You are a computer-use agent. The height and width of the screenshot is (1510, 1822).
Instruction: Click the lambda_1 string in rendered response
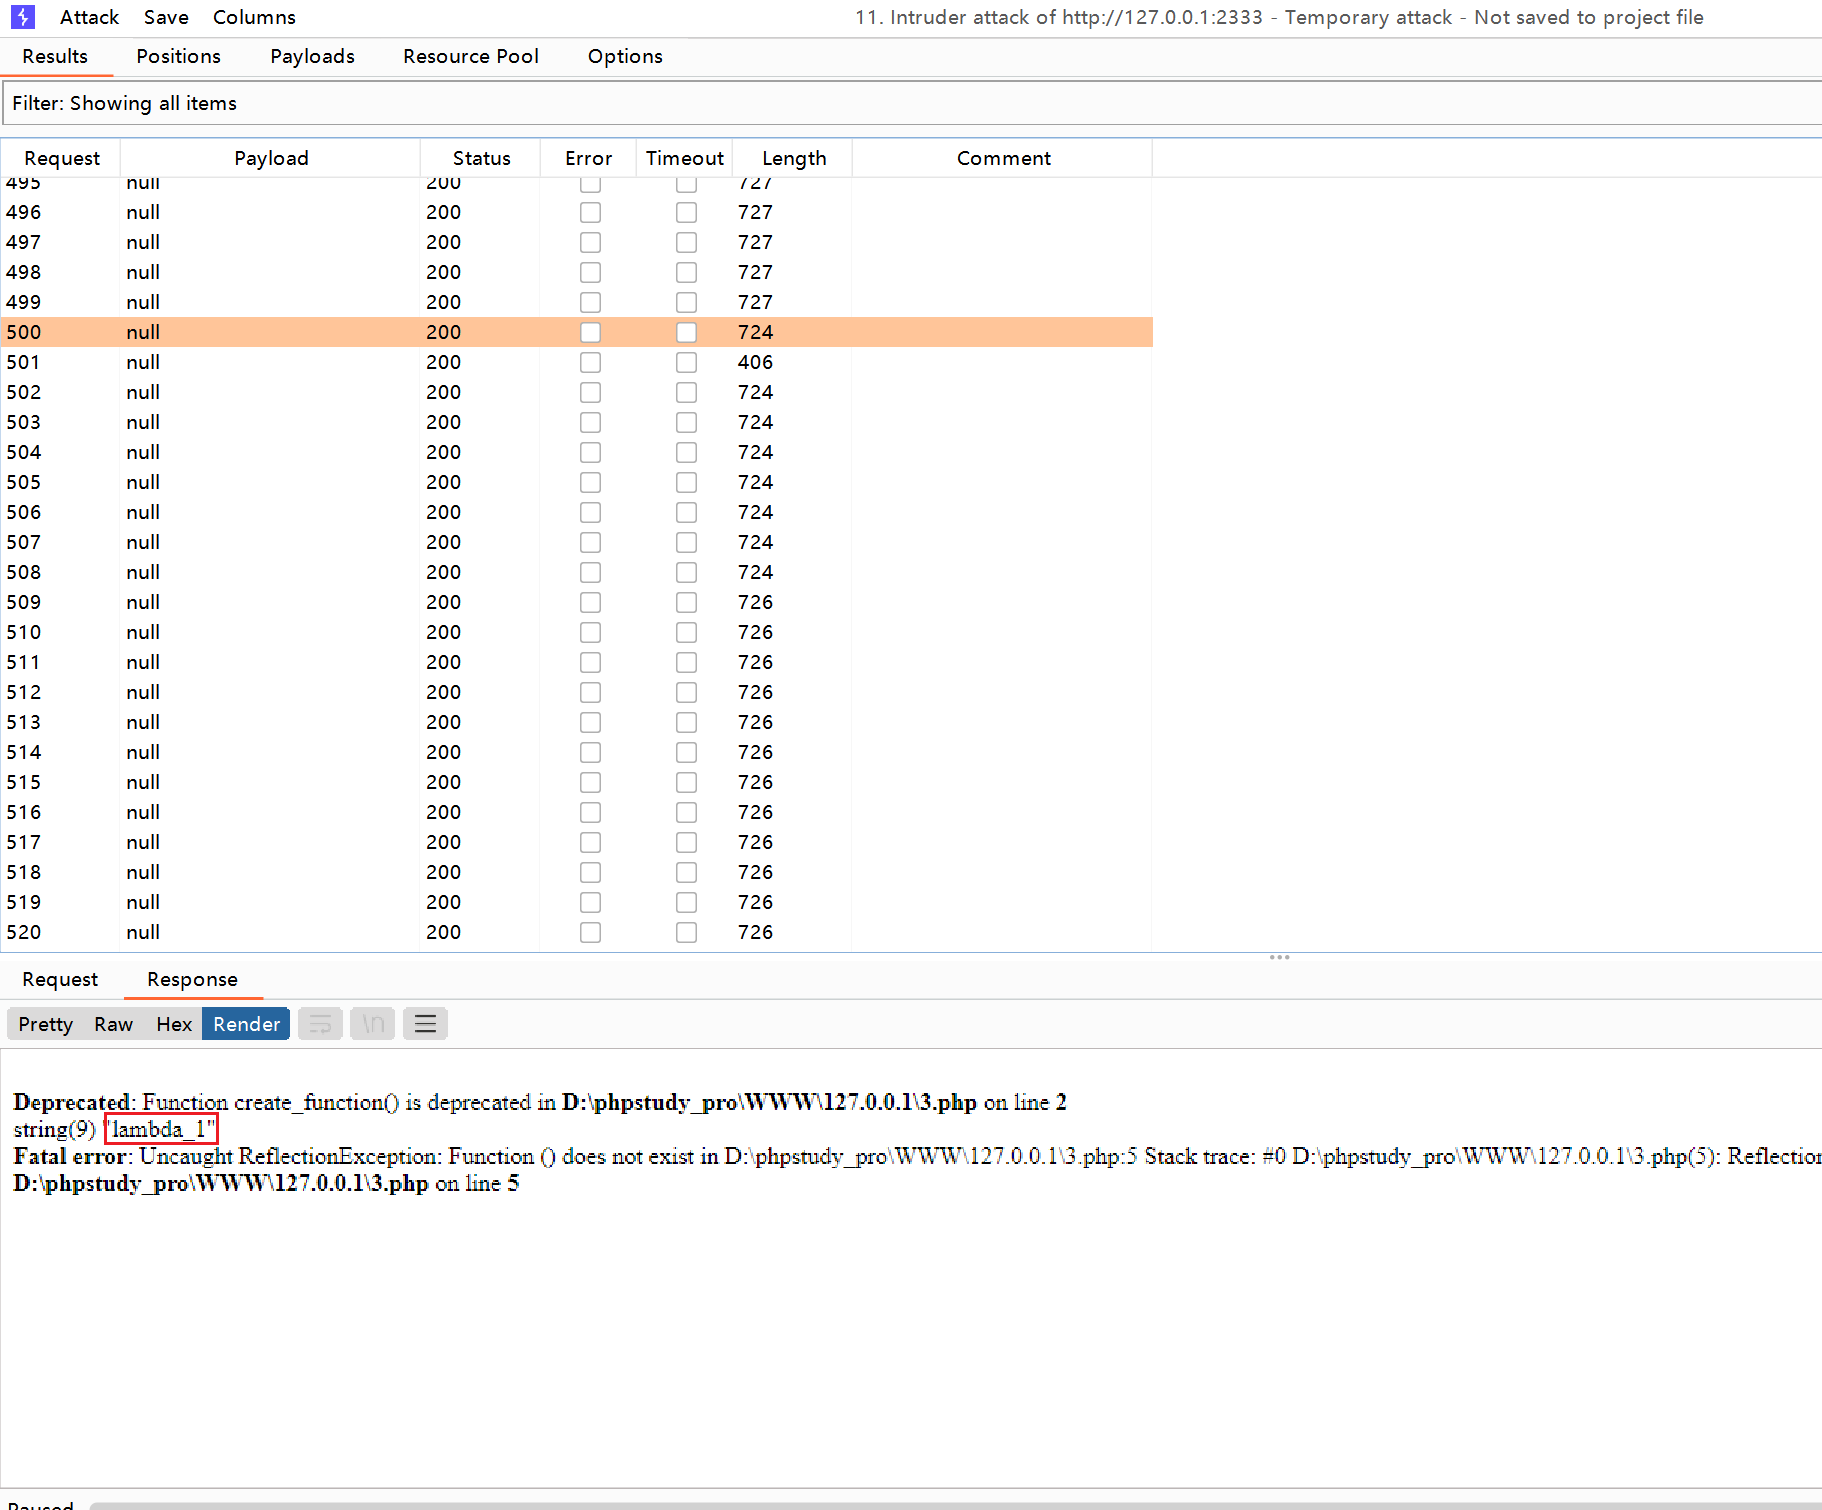(160, 1130)
